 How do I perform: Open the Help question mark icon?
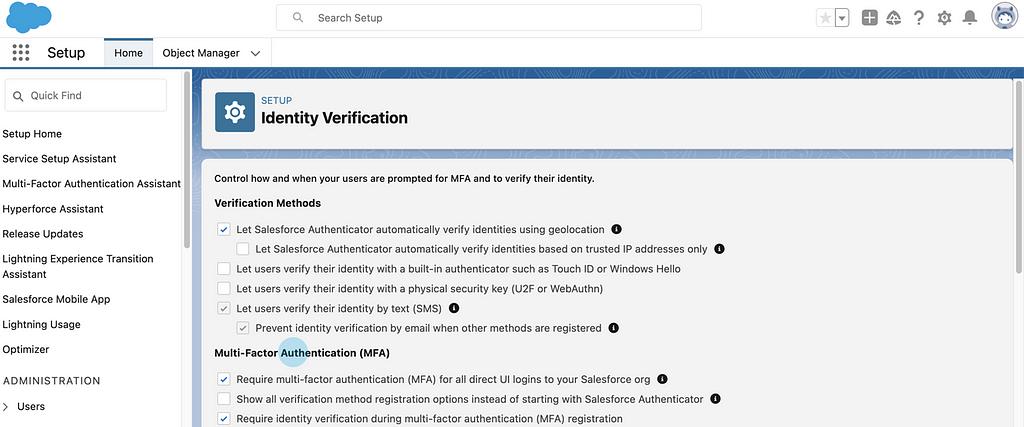tap(919, 18)
